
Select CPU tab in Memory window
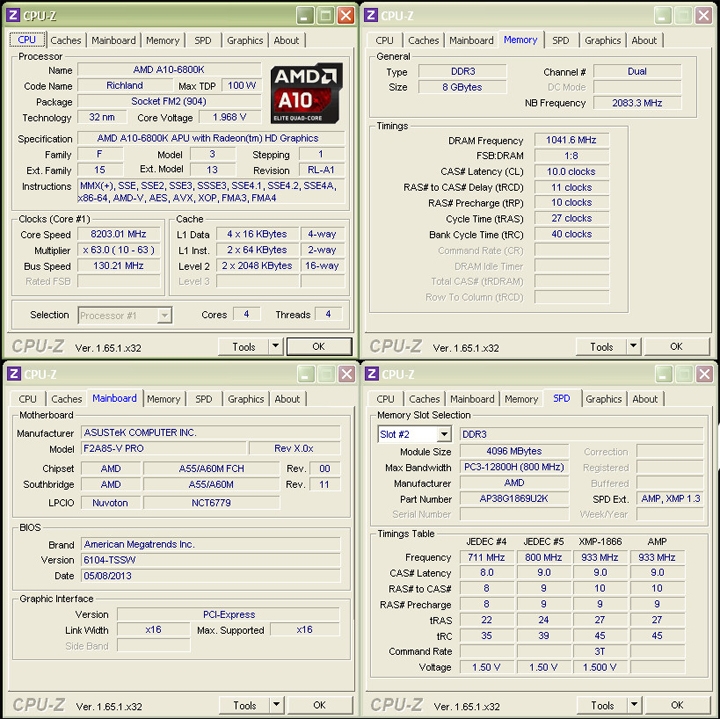pyautogui.click(x=384, y=40)
